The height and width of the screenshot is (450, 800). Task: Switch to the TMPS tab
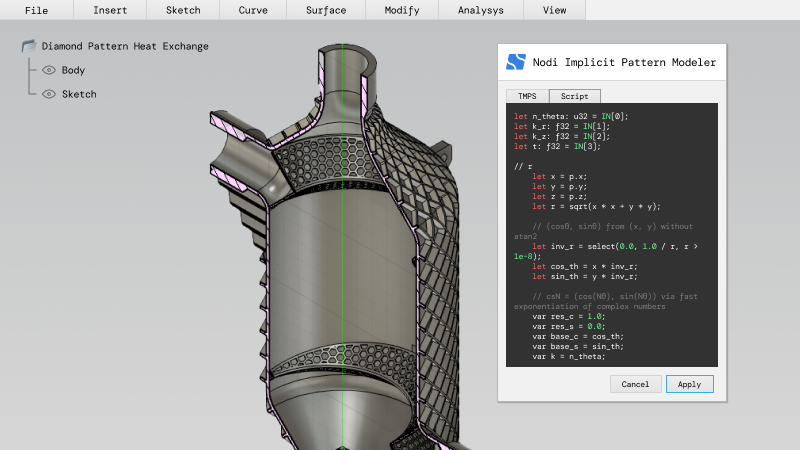(x=527, y=96)
